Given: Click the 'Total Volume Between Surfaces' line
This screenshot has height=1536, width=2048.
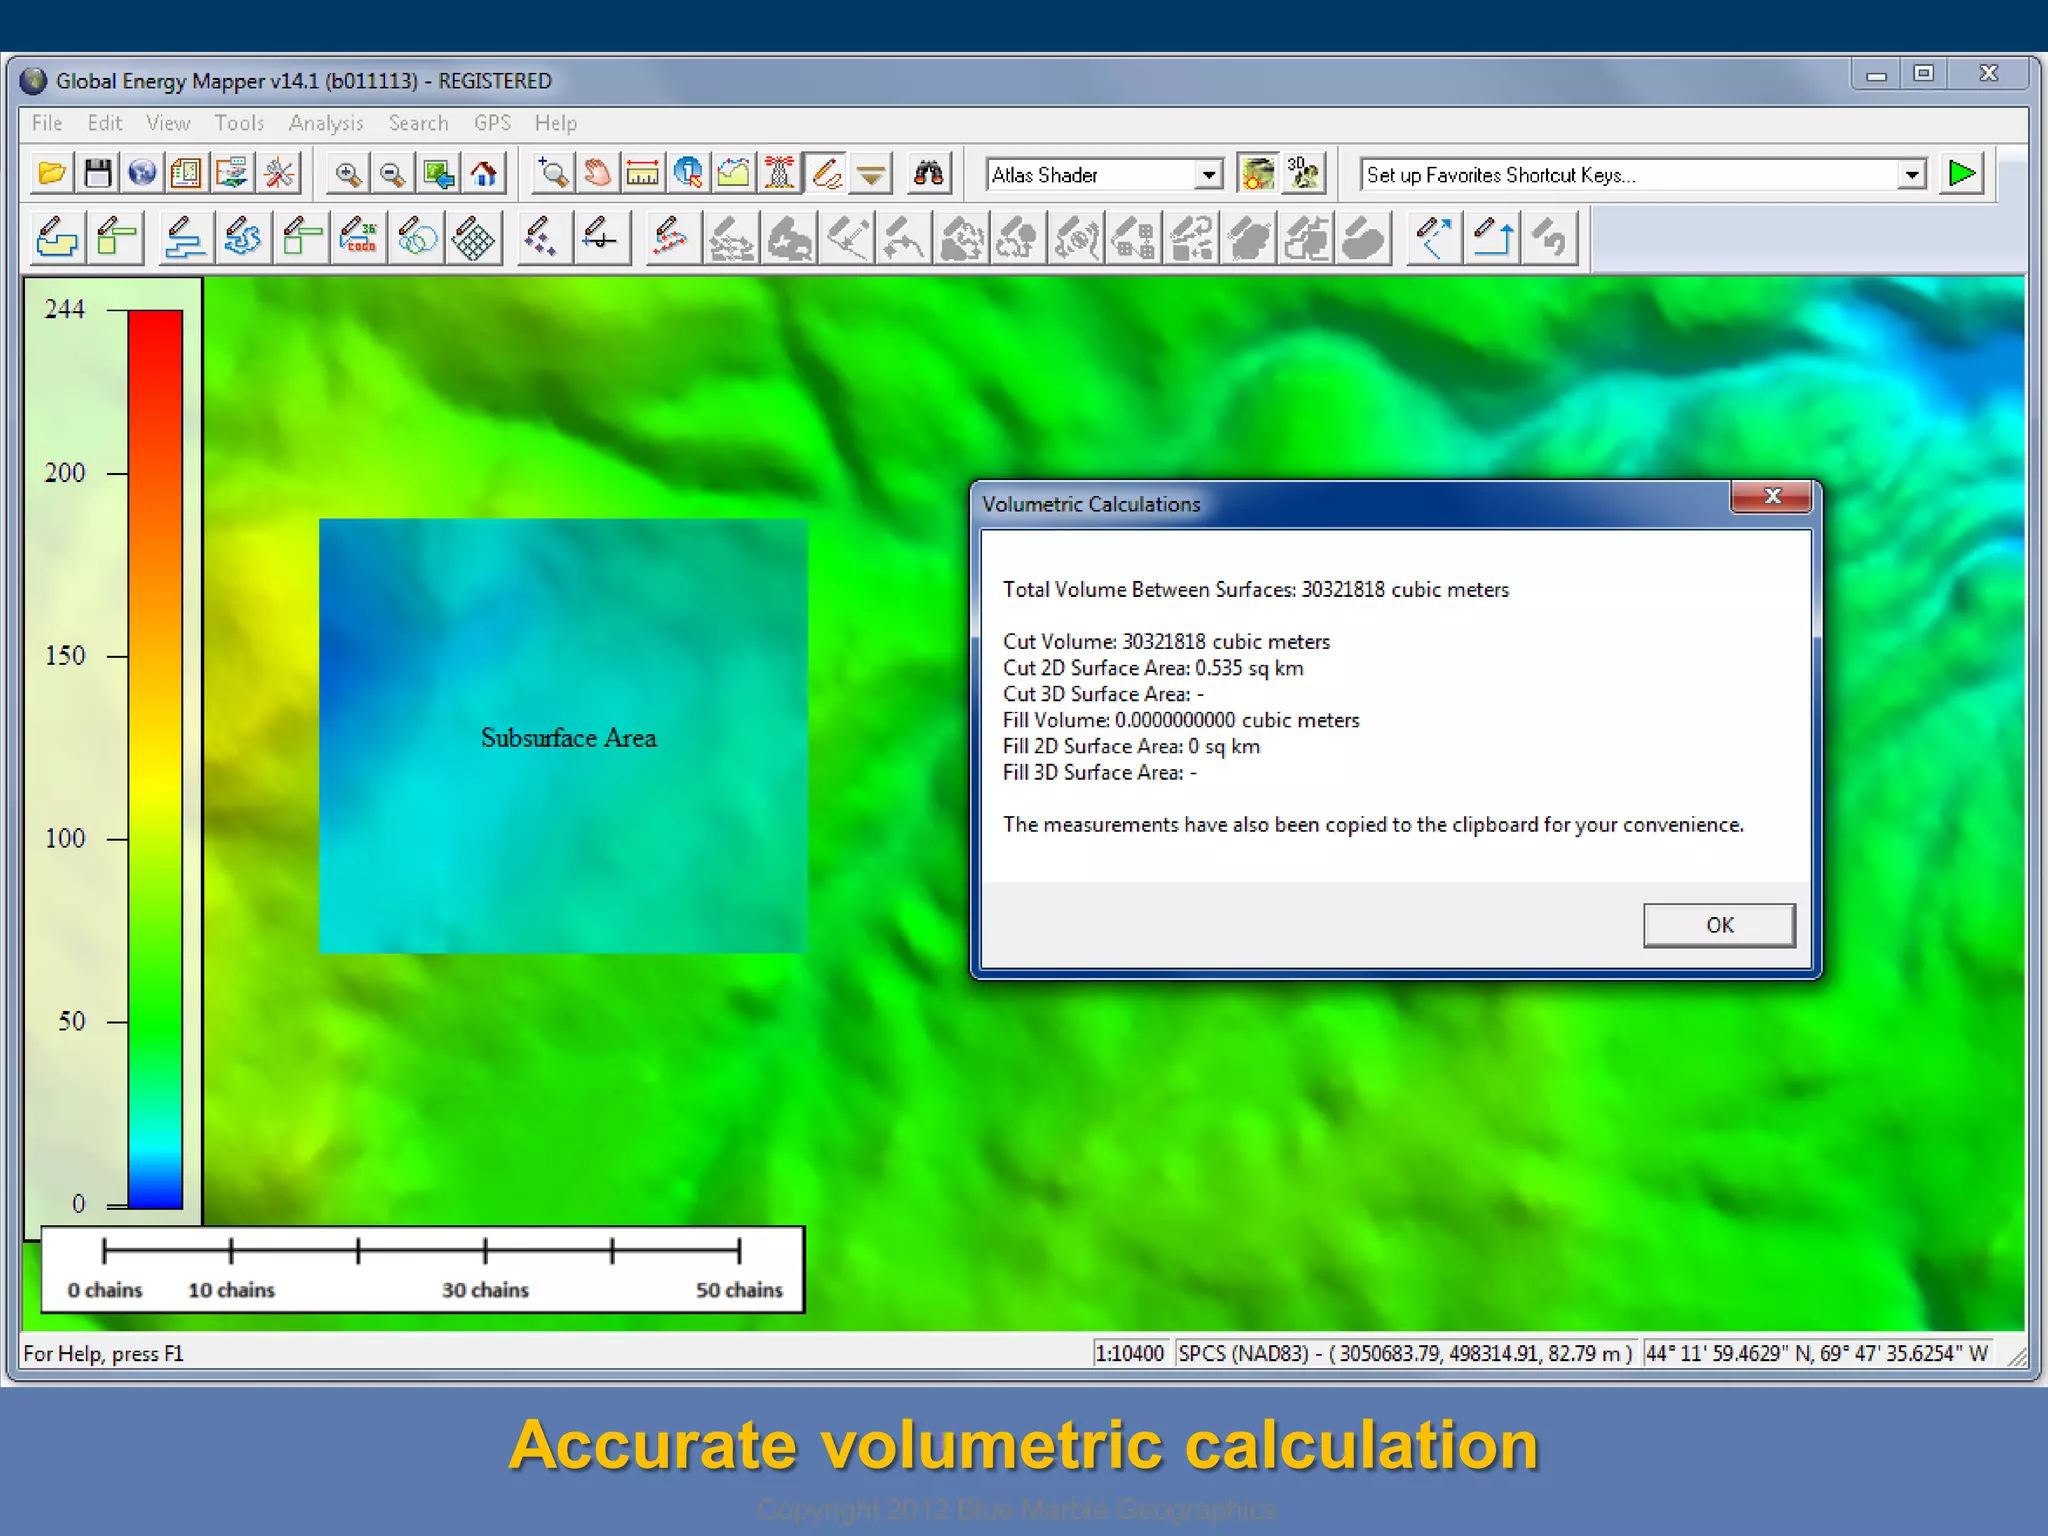Looking at the screenshot, I should 1256,590.
